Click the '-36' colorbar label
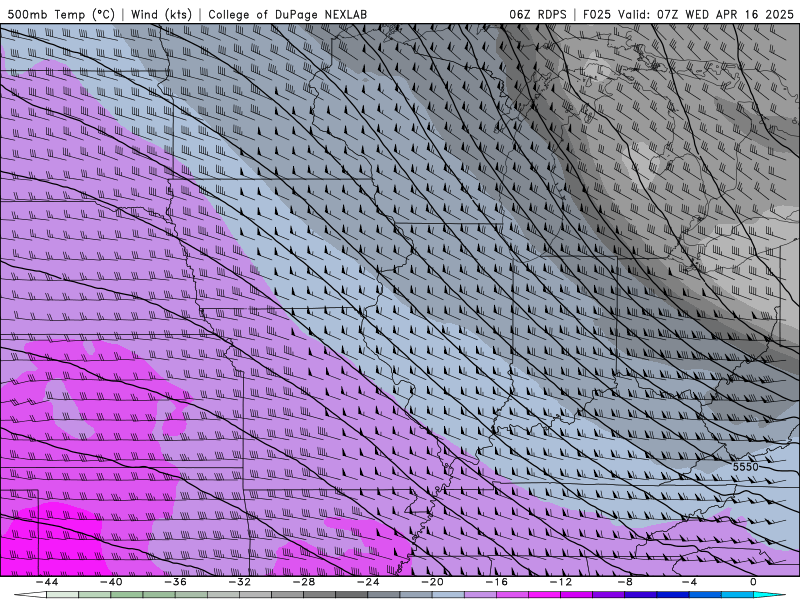 click(175, 582)
